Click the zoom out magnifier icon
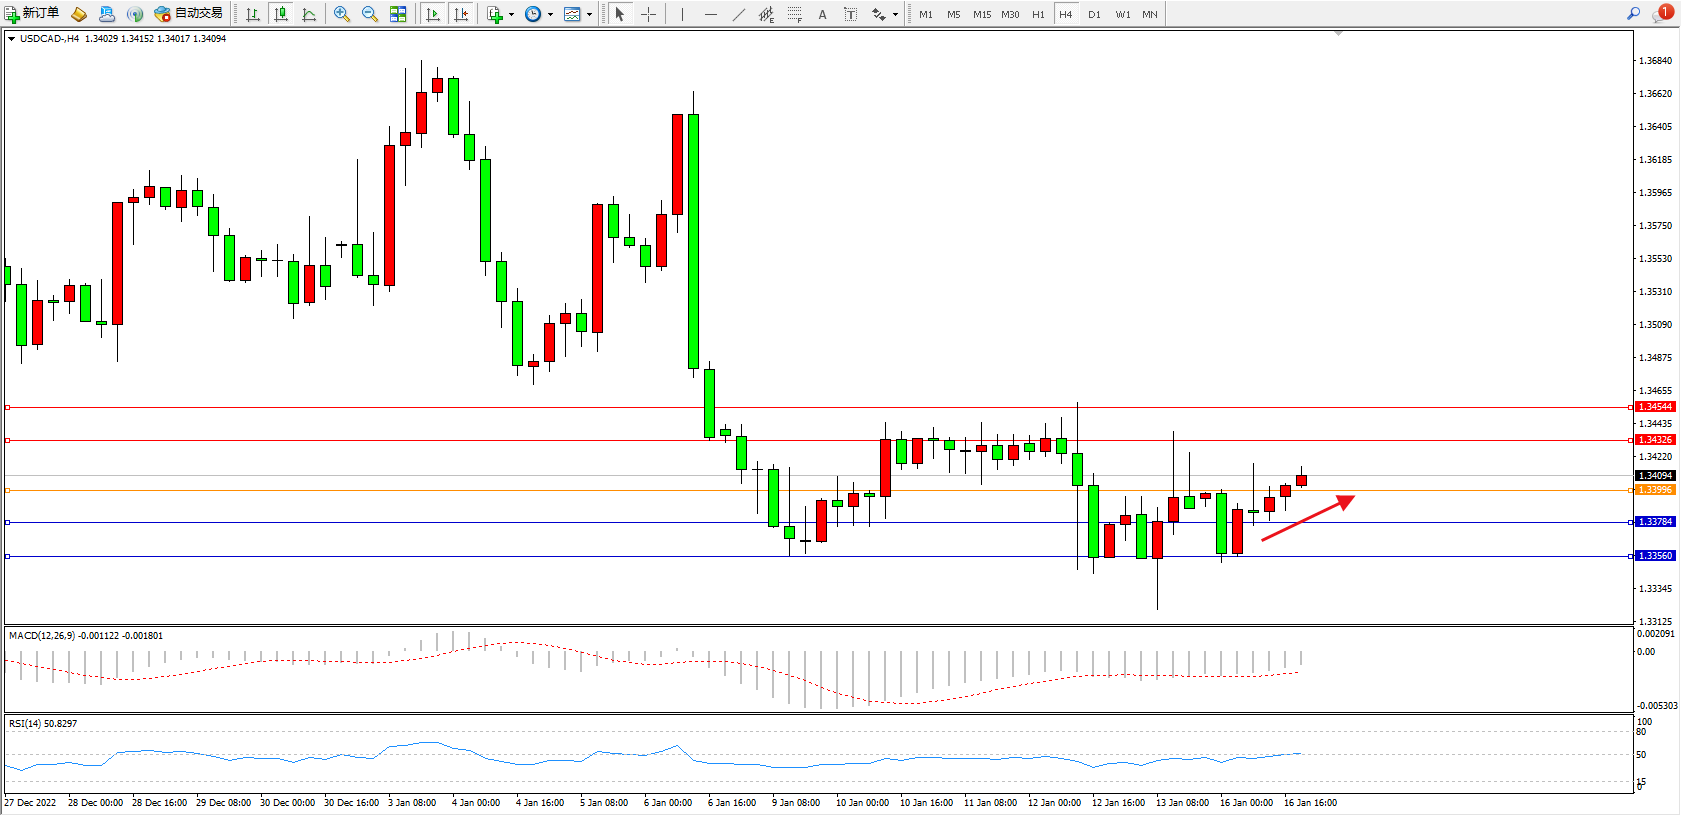The width and height of the screenshot is (1681, 816). 369,14
